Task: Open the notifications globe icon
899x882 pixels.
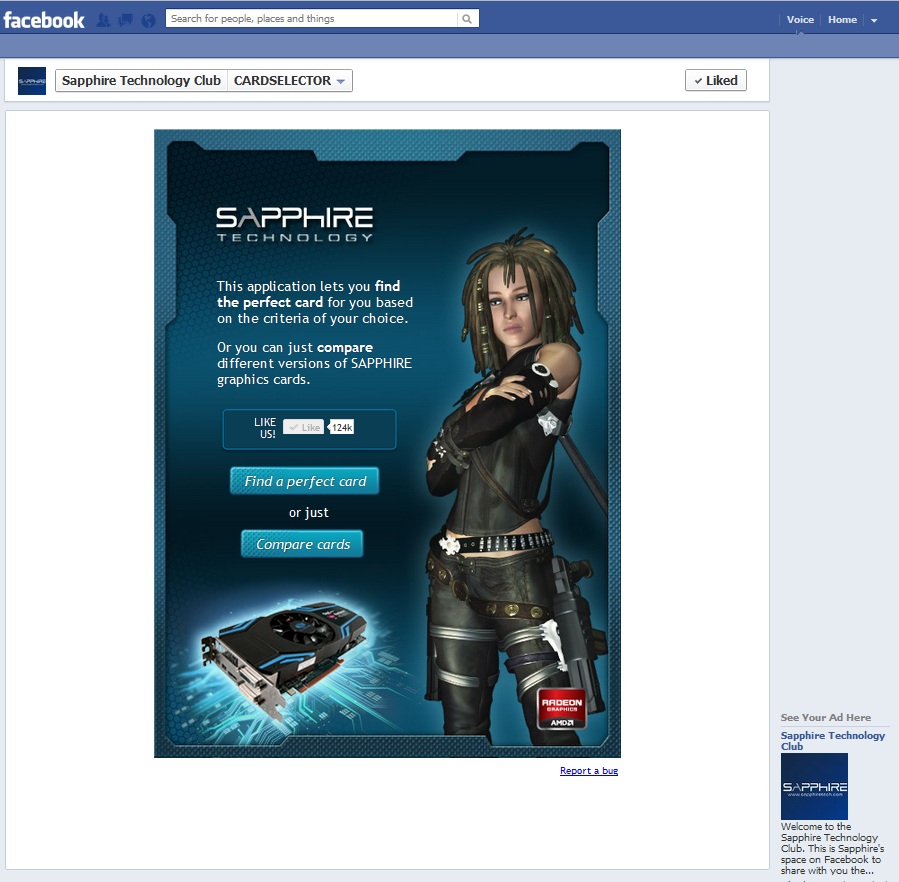Action: [x=149, y=20]
